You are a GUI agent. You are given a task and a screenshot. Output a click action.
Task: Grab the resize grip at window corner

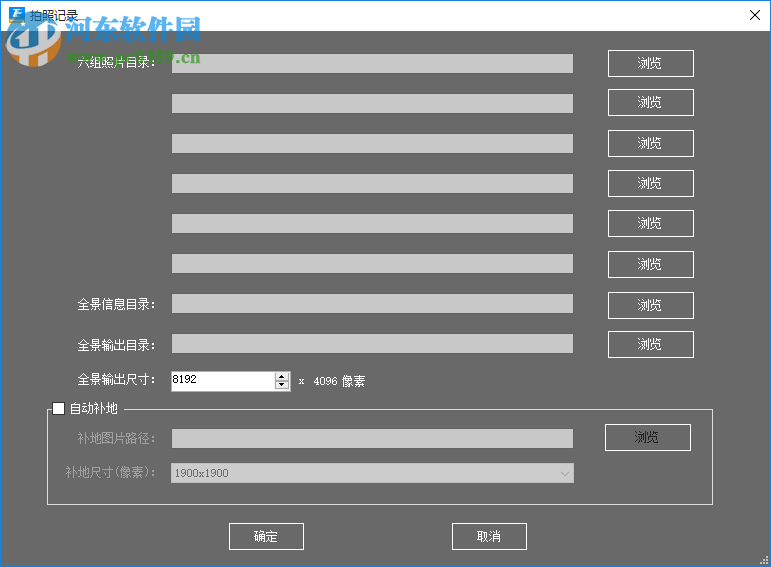(x=765, y=561)
